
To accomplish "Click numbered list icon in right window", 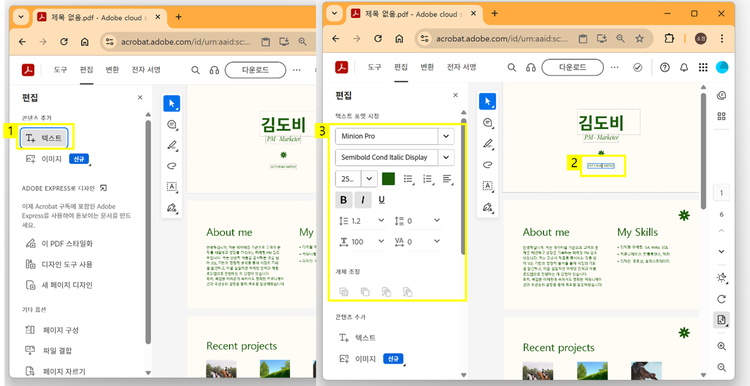I will click(428, 179).
